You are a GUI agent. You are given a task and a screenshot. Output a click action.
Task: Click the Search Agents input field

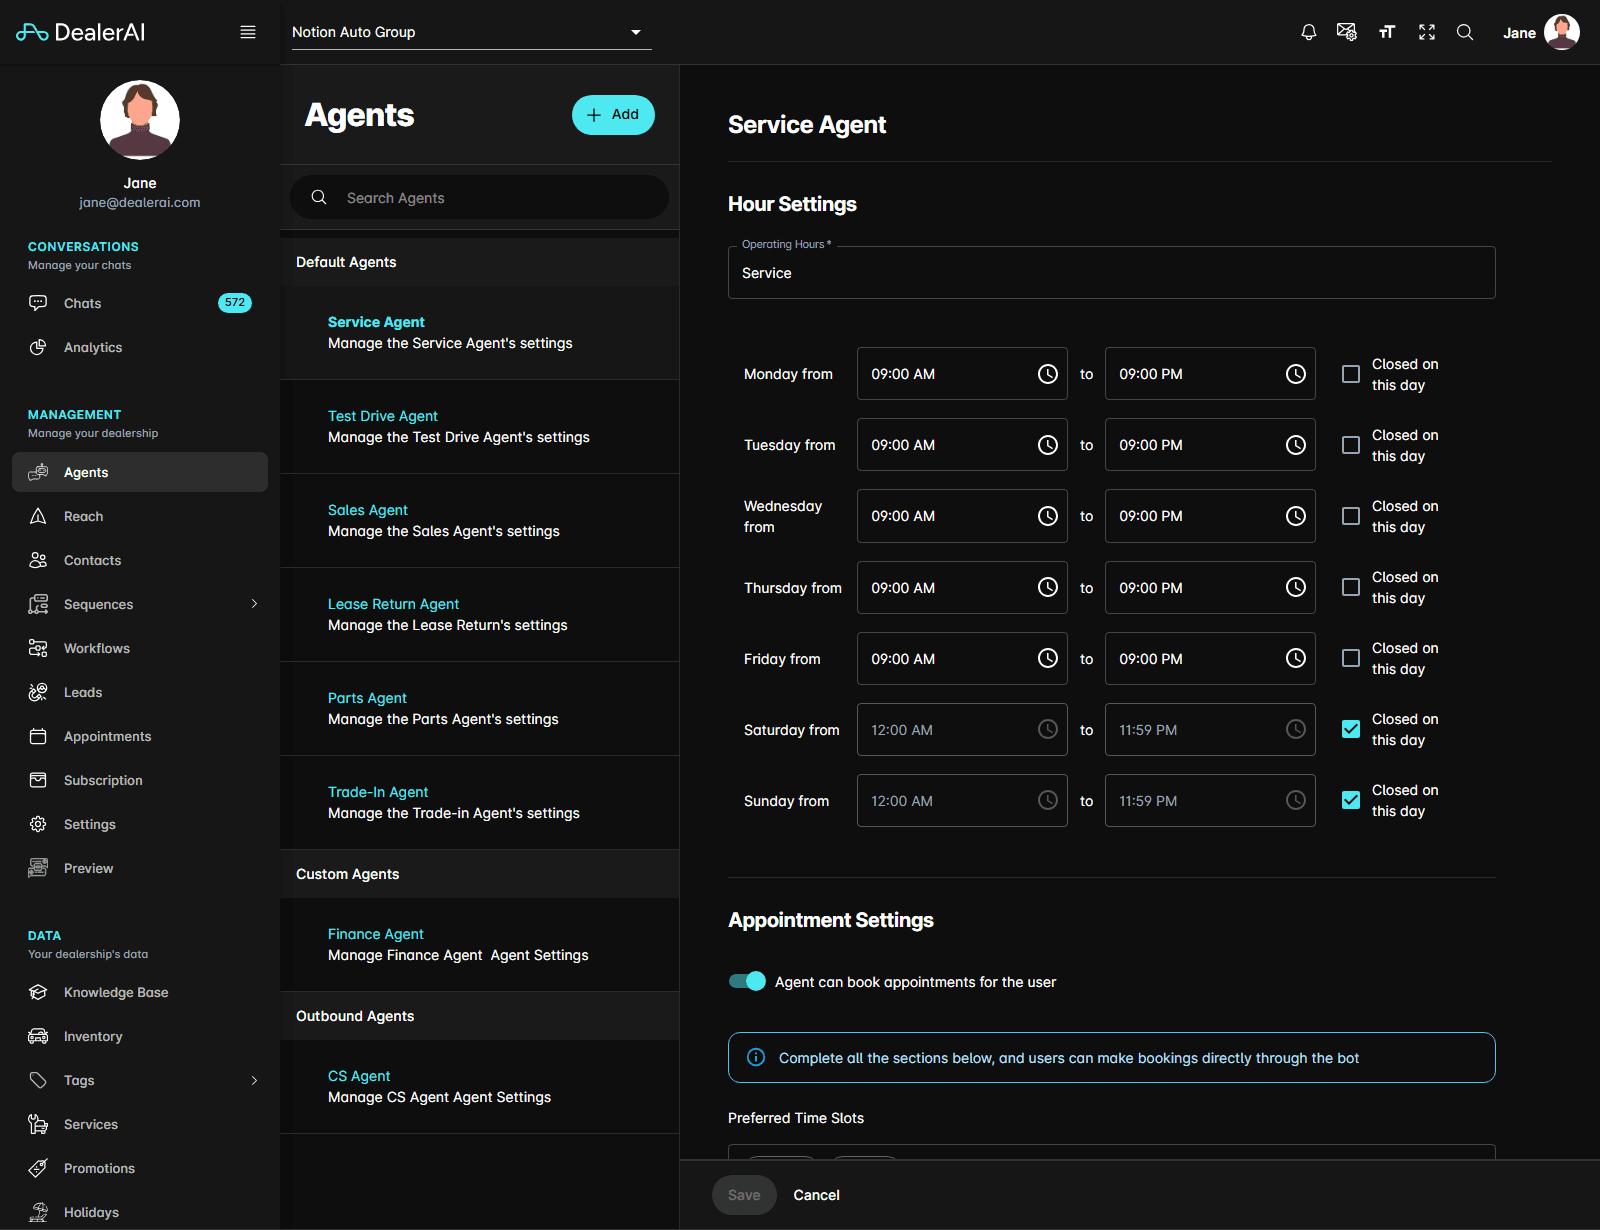point(479,198)
